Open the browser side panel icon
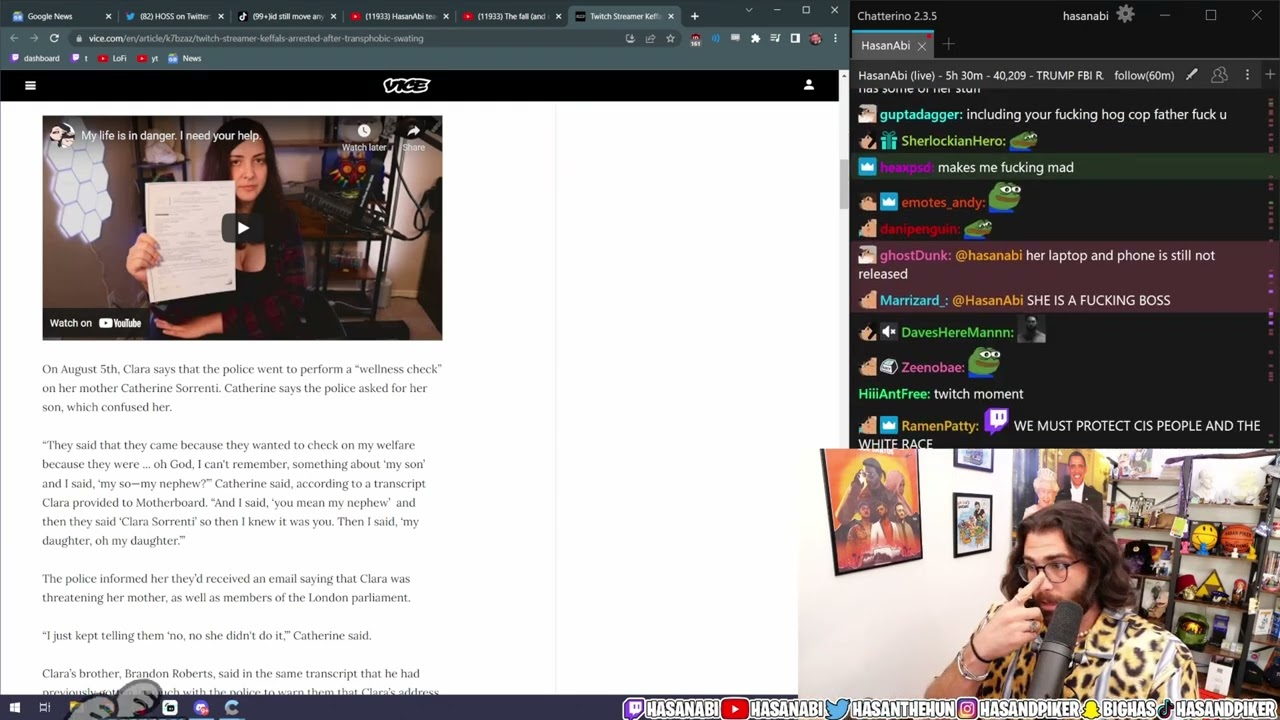Screen dimensions: 1280x720 795,38
